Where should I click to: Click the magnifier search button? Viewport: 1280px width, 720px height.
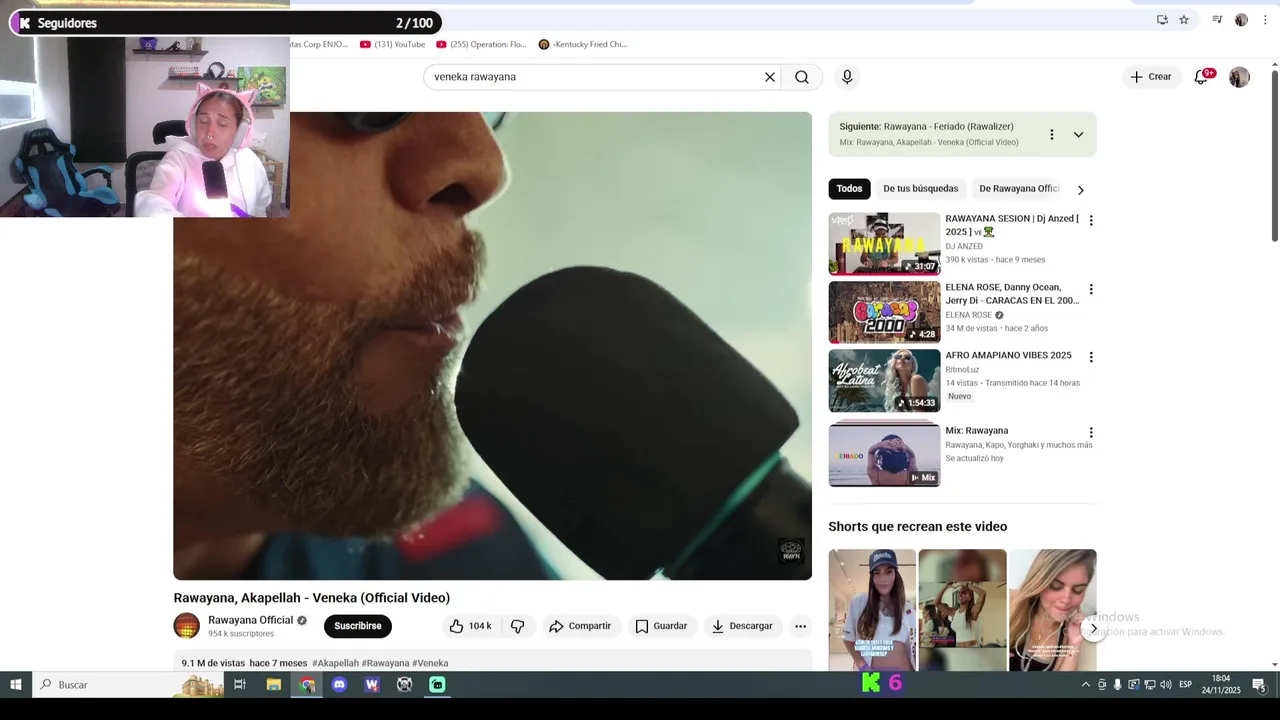pyautogui.click(x=802, y=77)
